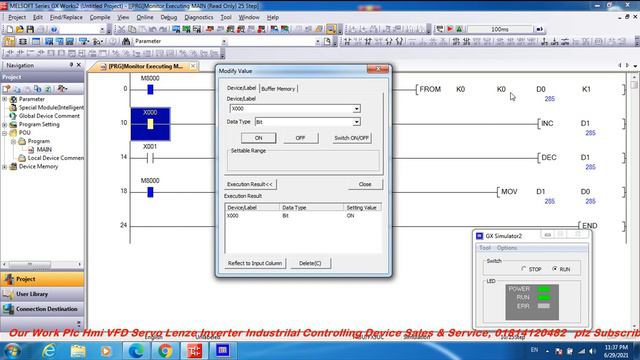The image size is (640, 360).
Task: Click the 100ms scan time field
Action: tap(500, 29)
